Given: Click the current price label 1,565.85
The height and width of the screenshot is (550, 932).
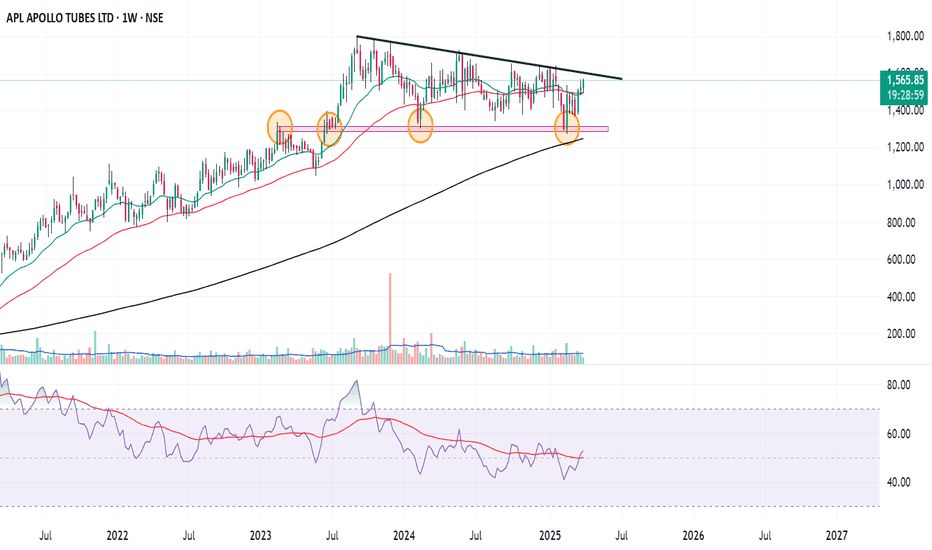Looking at the screenshot, I should (x=905, y=80).
